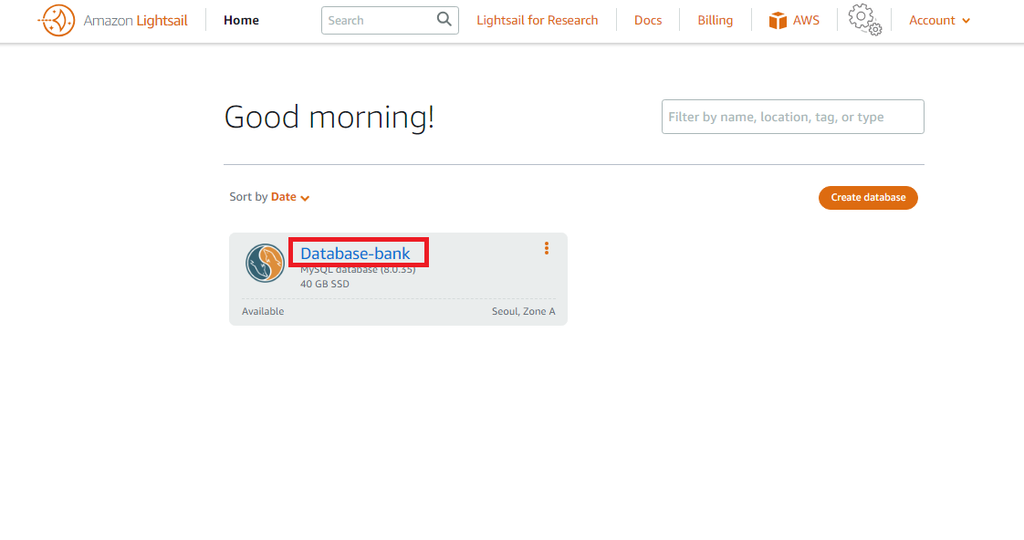Image resolution: width=1024 pixels, height=540 pixels.
Task: Click the '40 GB SSD' text
Action: click(x=325, y=284)
